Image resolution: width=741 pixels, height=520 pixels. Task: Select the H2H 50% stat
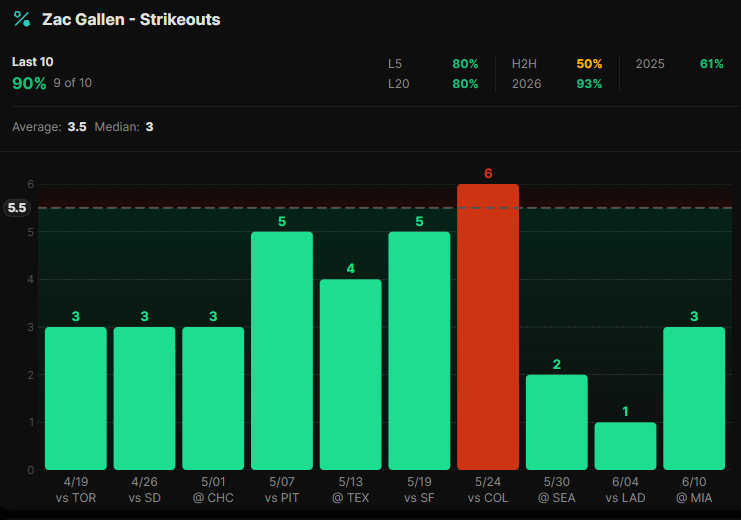click(557, 64)
